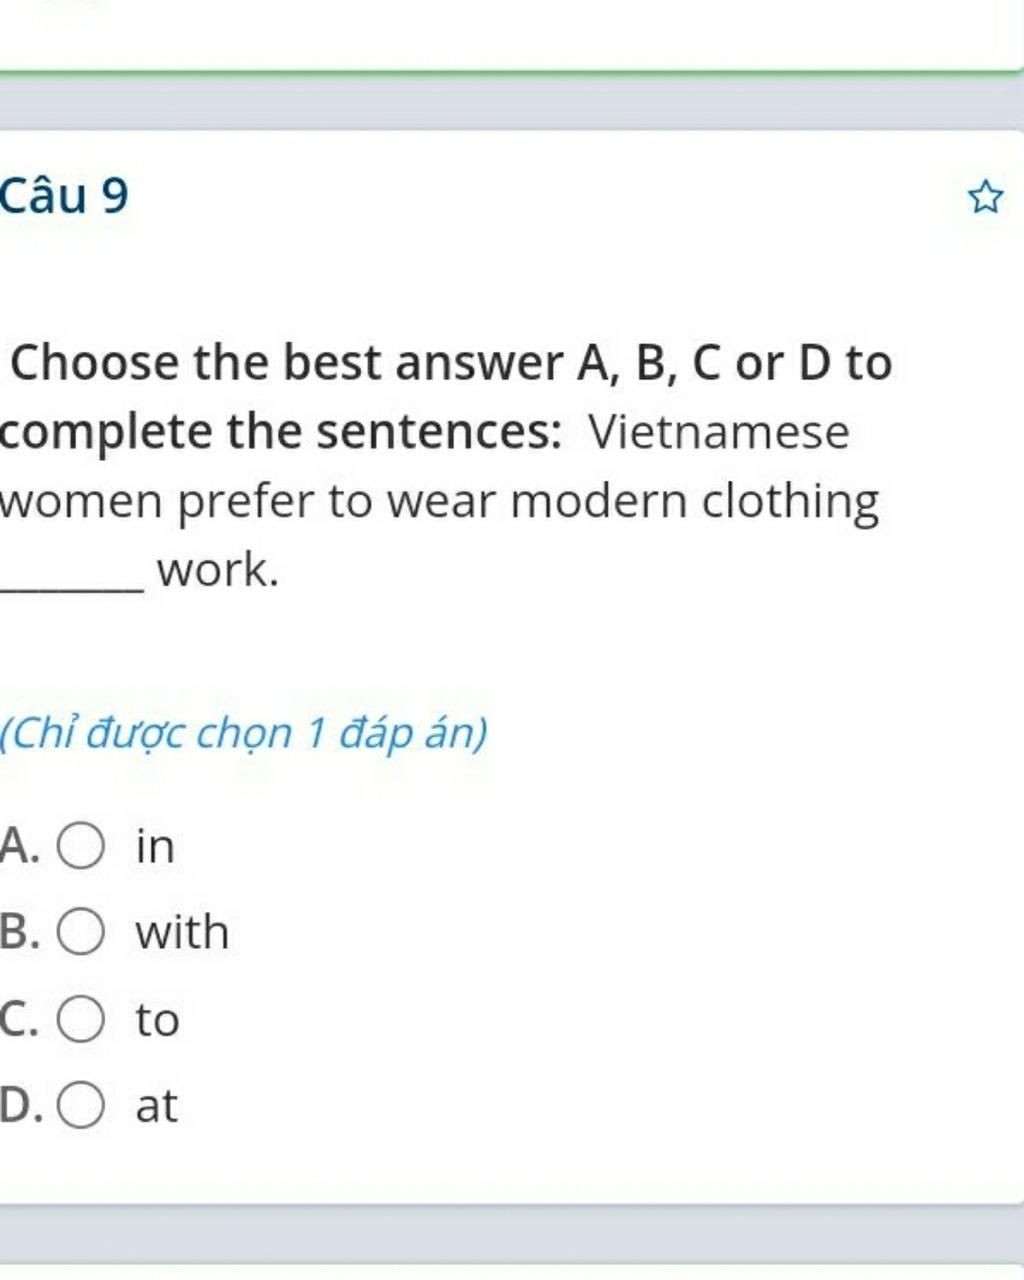Viewport: 1024px width, 1280px height.
Task: Choose the answer text "in"
Action: click(155, 846)
